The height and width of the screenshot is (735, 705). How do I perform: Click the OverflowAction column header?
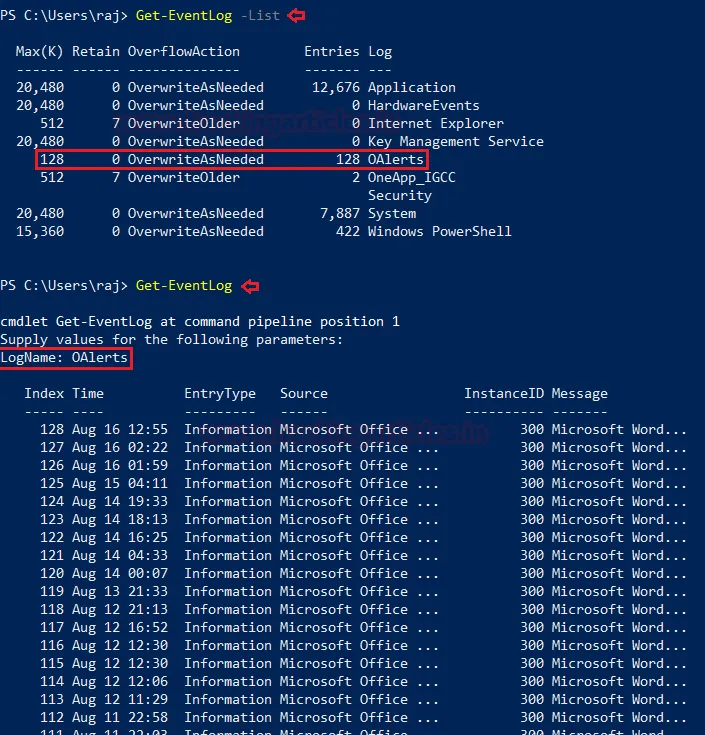(x=183, y=51)
